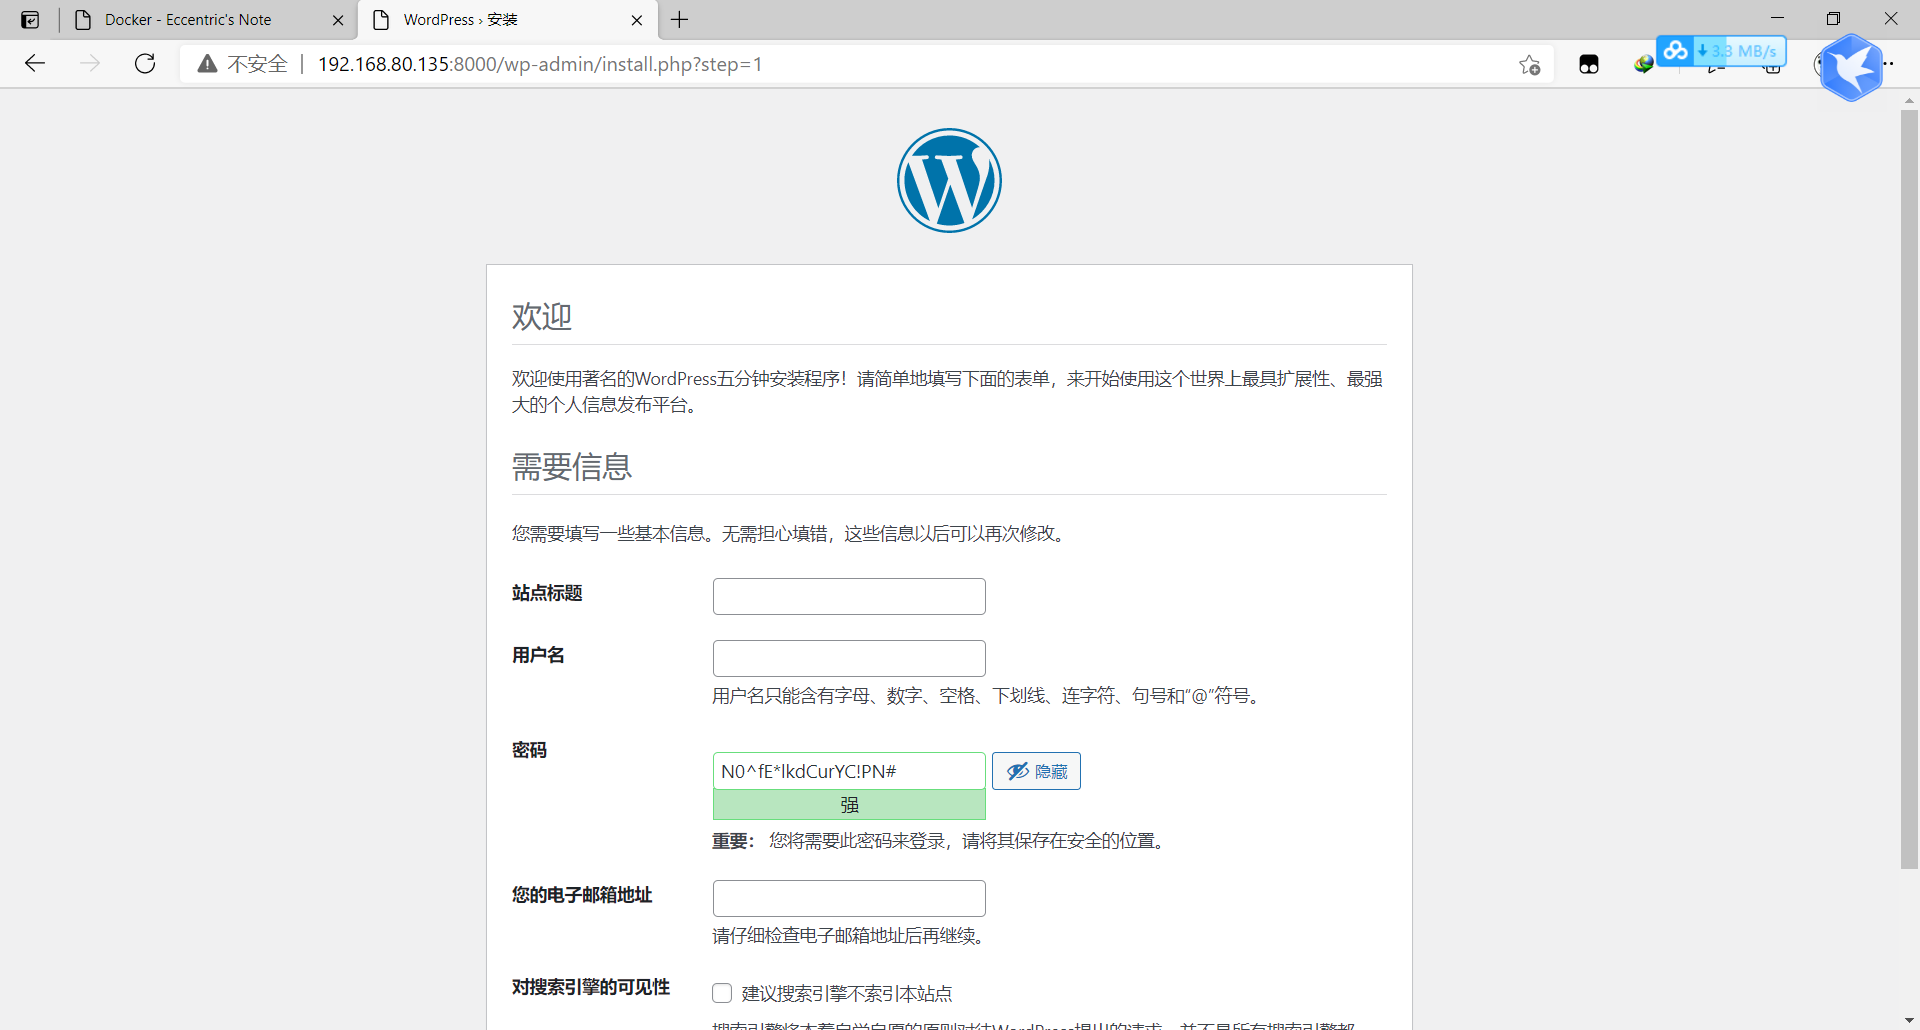Toggle password visibility with 隐藏 button
1920x1030 pixels.
[1036, 771]
